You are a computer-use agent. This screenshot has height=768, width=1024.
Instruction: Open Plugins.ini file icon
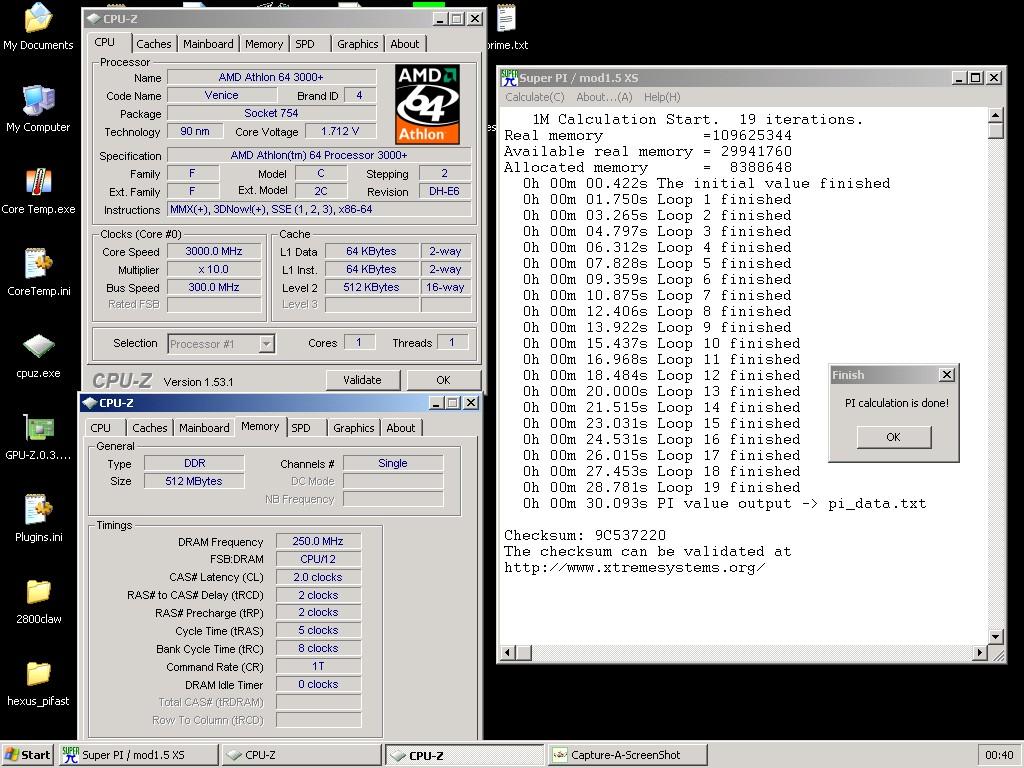tap(38, 519)
